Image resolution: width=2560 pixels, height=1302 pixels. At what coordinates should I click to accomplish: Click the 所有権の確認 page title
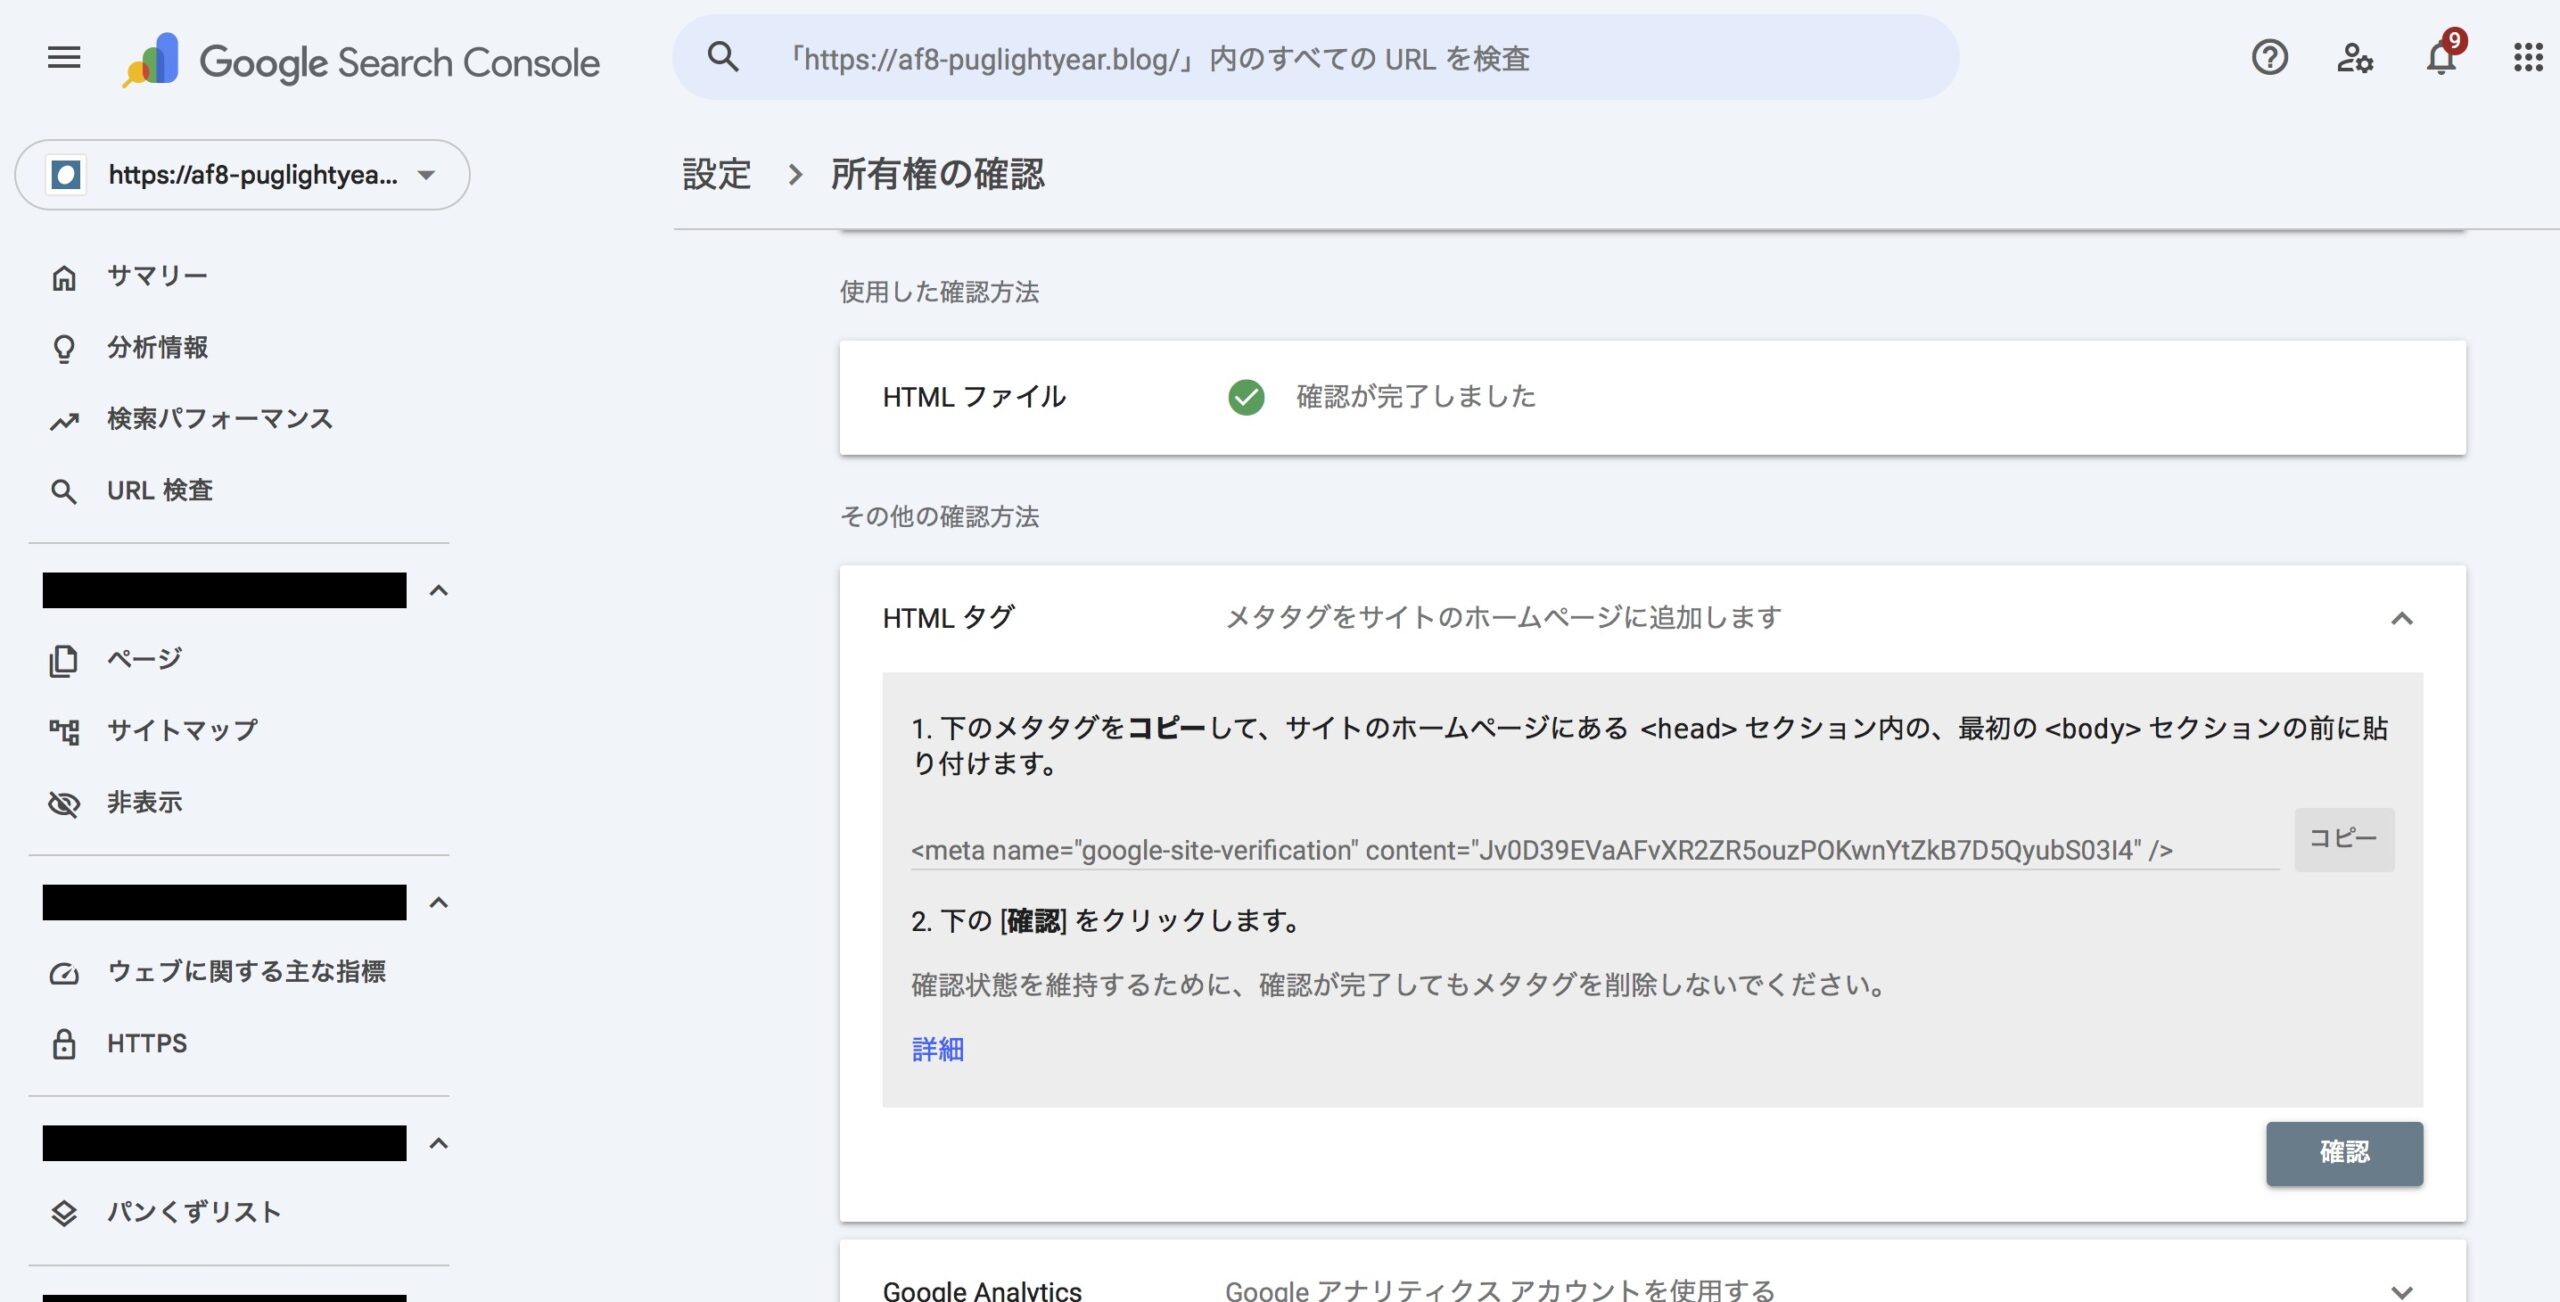click(x=937, y=175)
